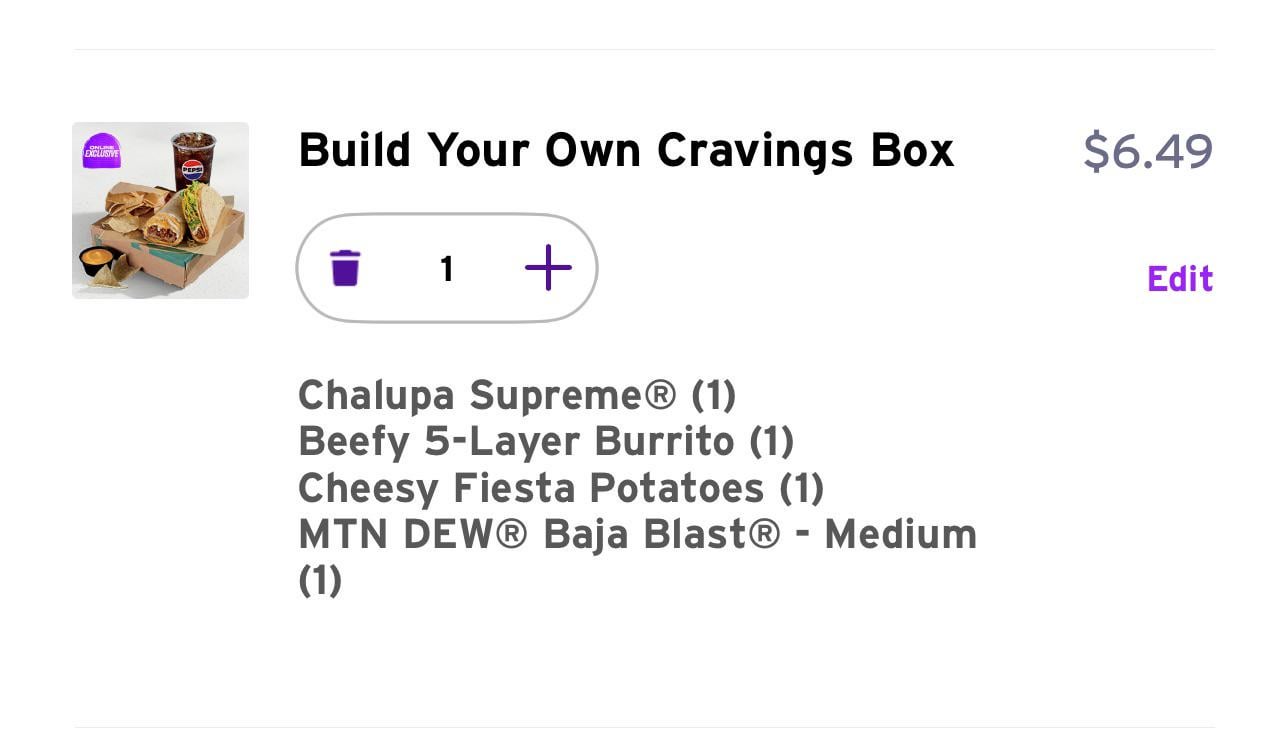The height and width of the screenshot is (755, 1267).
Task: Select the Cheesy Fiesta Potatoes line
Action: tap(561, 488)
